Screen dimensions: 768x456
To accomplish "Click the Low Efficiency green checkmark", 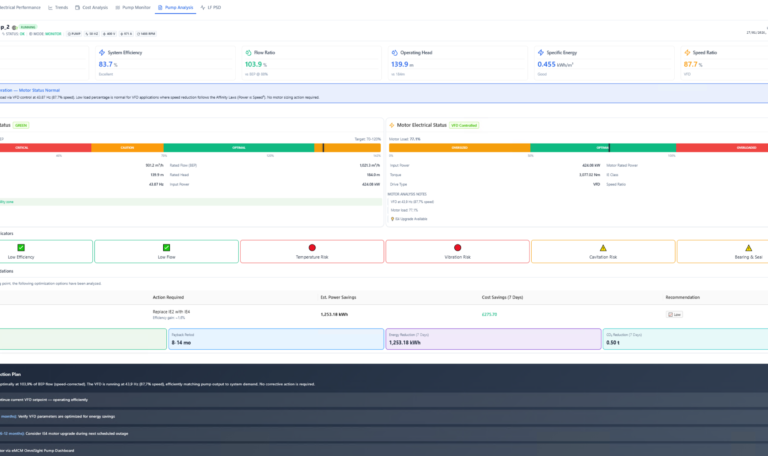I will tap(21, 248).
